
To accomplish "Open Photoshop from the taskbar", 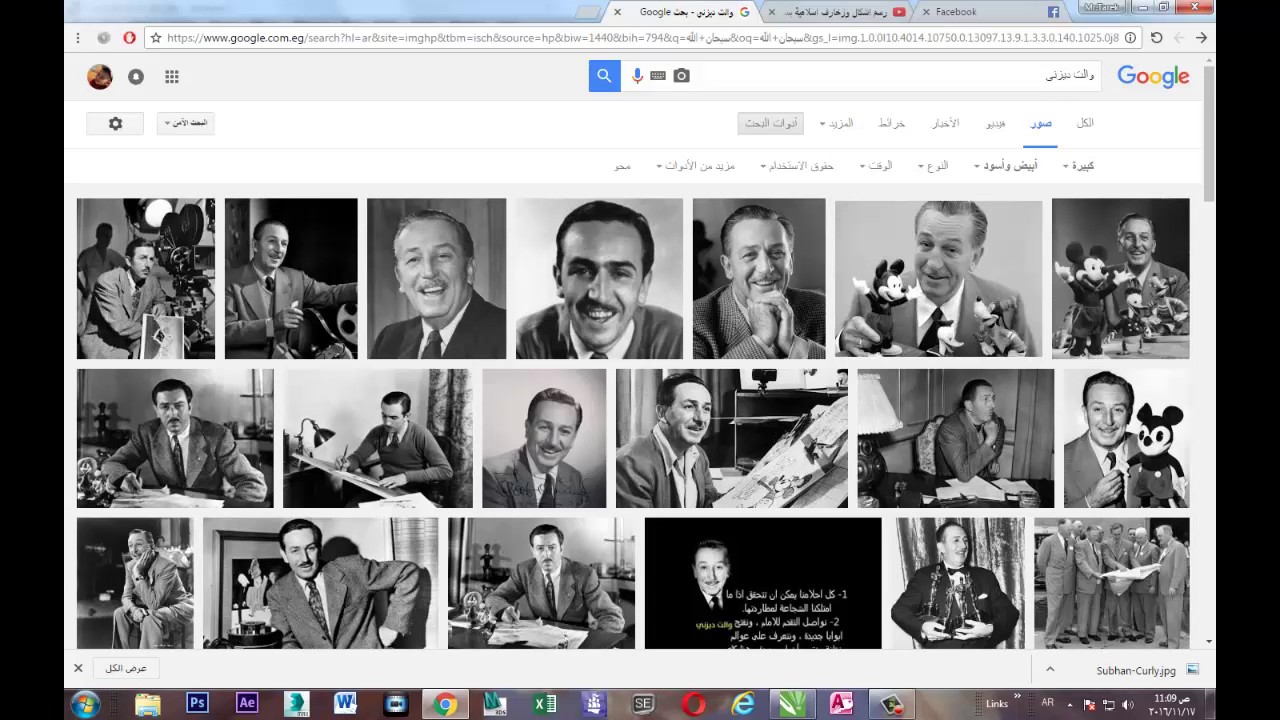I will point(197,703).
